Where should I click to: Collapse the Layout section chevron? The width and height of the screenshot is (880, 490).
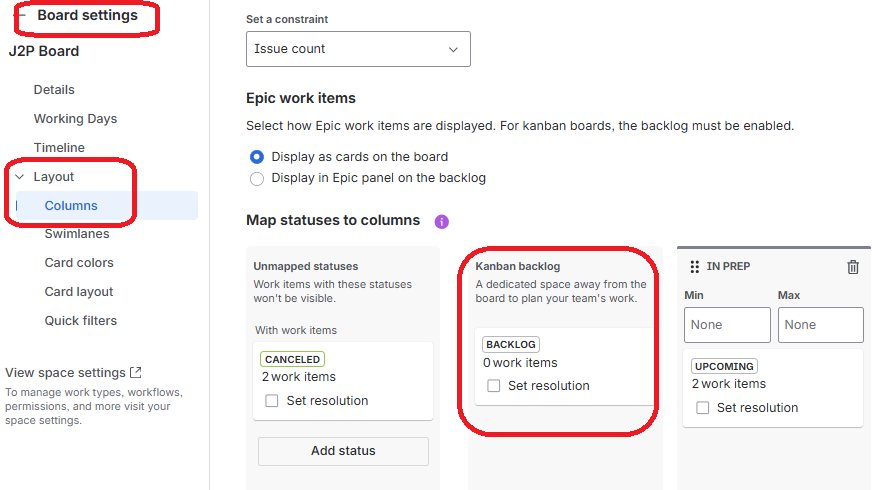pyautogui.click(x=19, y=177)
